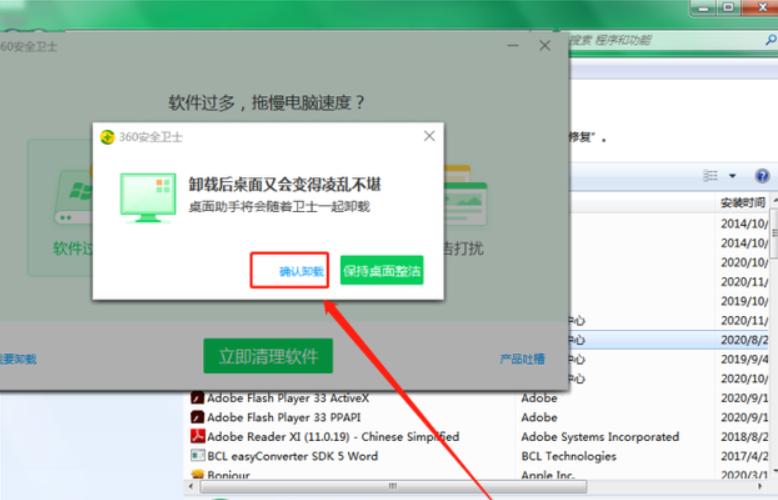Click the left arrow of horizontal scrollbar

point(192,486)
